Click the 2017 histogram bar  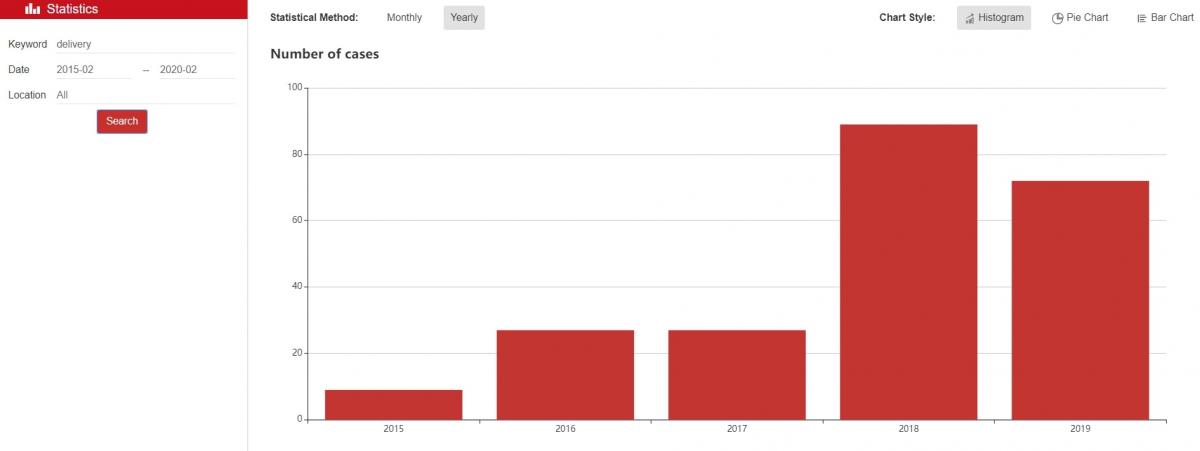click(737, 375)
